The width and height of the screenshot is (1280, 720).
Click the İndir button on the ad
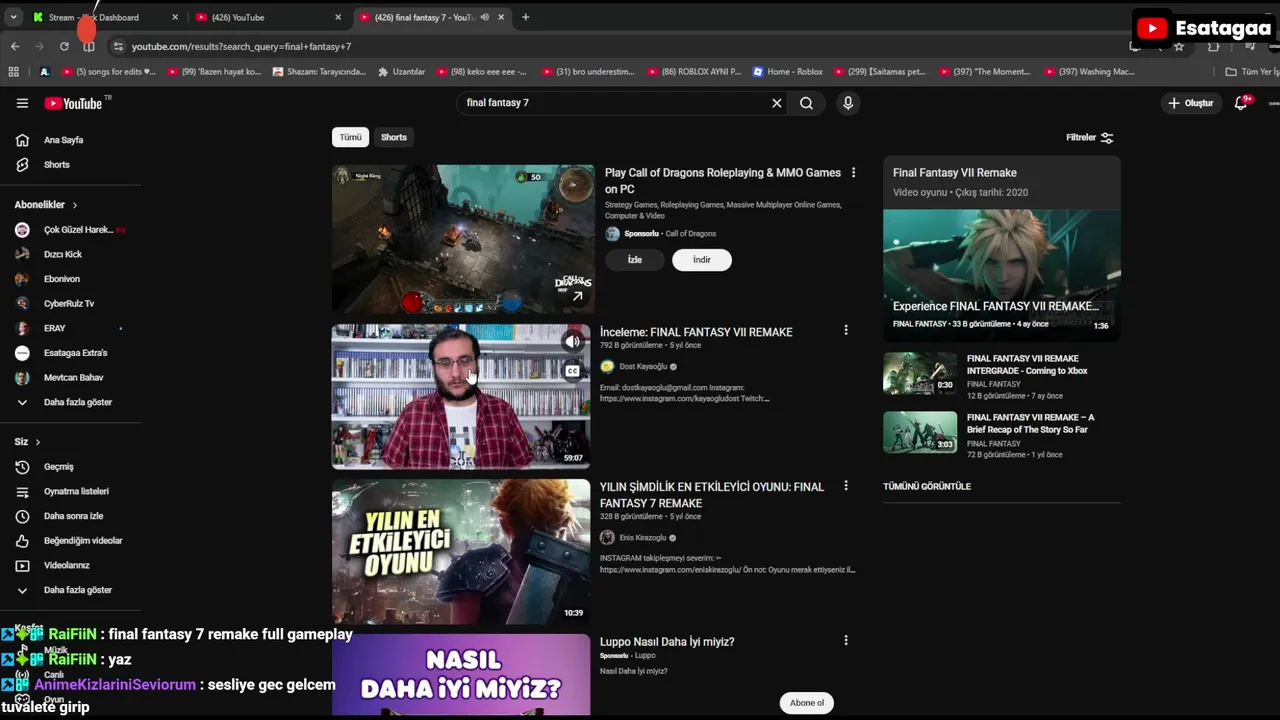pos(702,260)
